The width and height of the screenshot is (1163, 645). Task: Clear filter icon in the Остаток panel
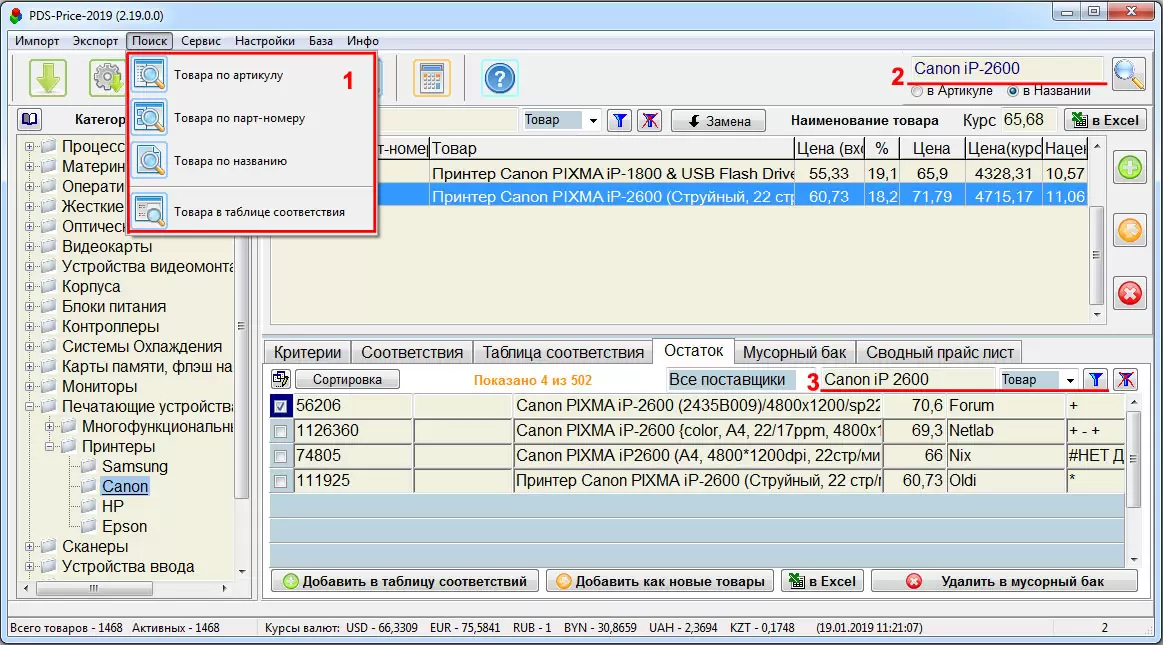click(1125, 380)
